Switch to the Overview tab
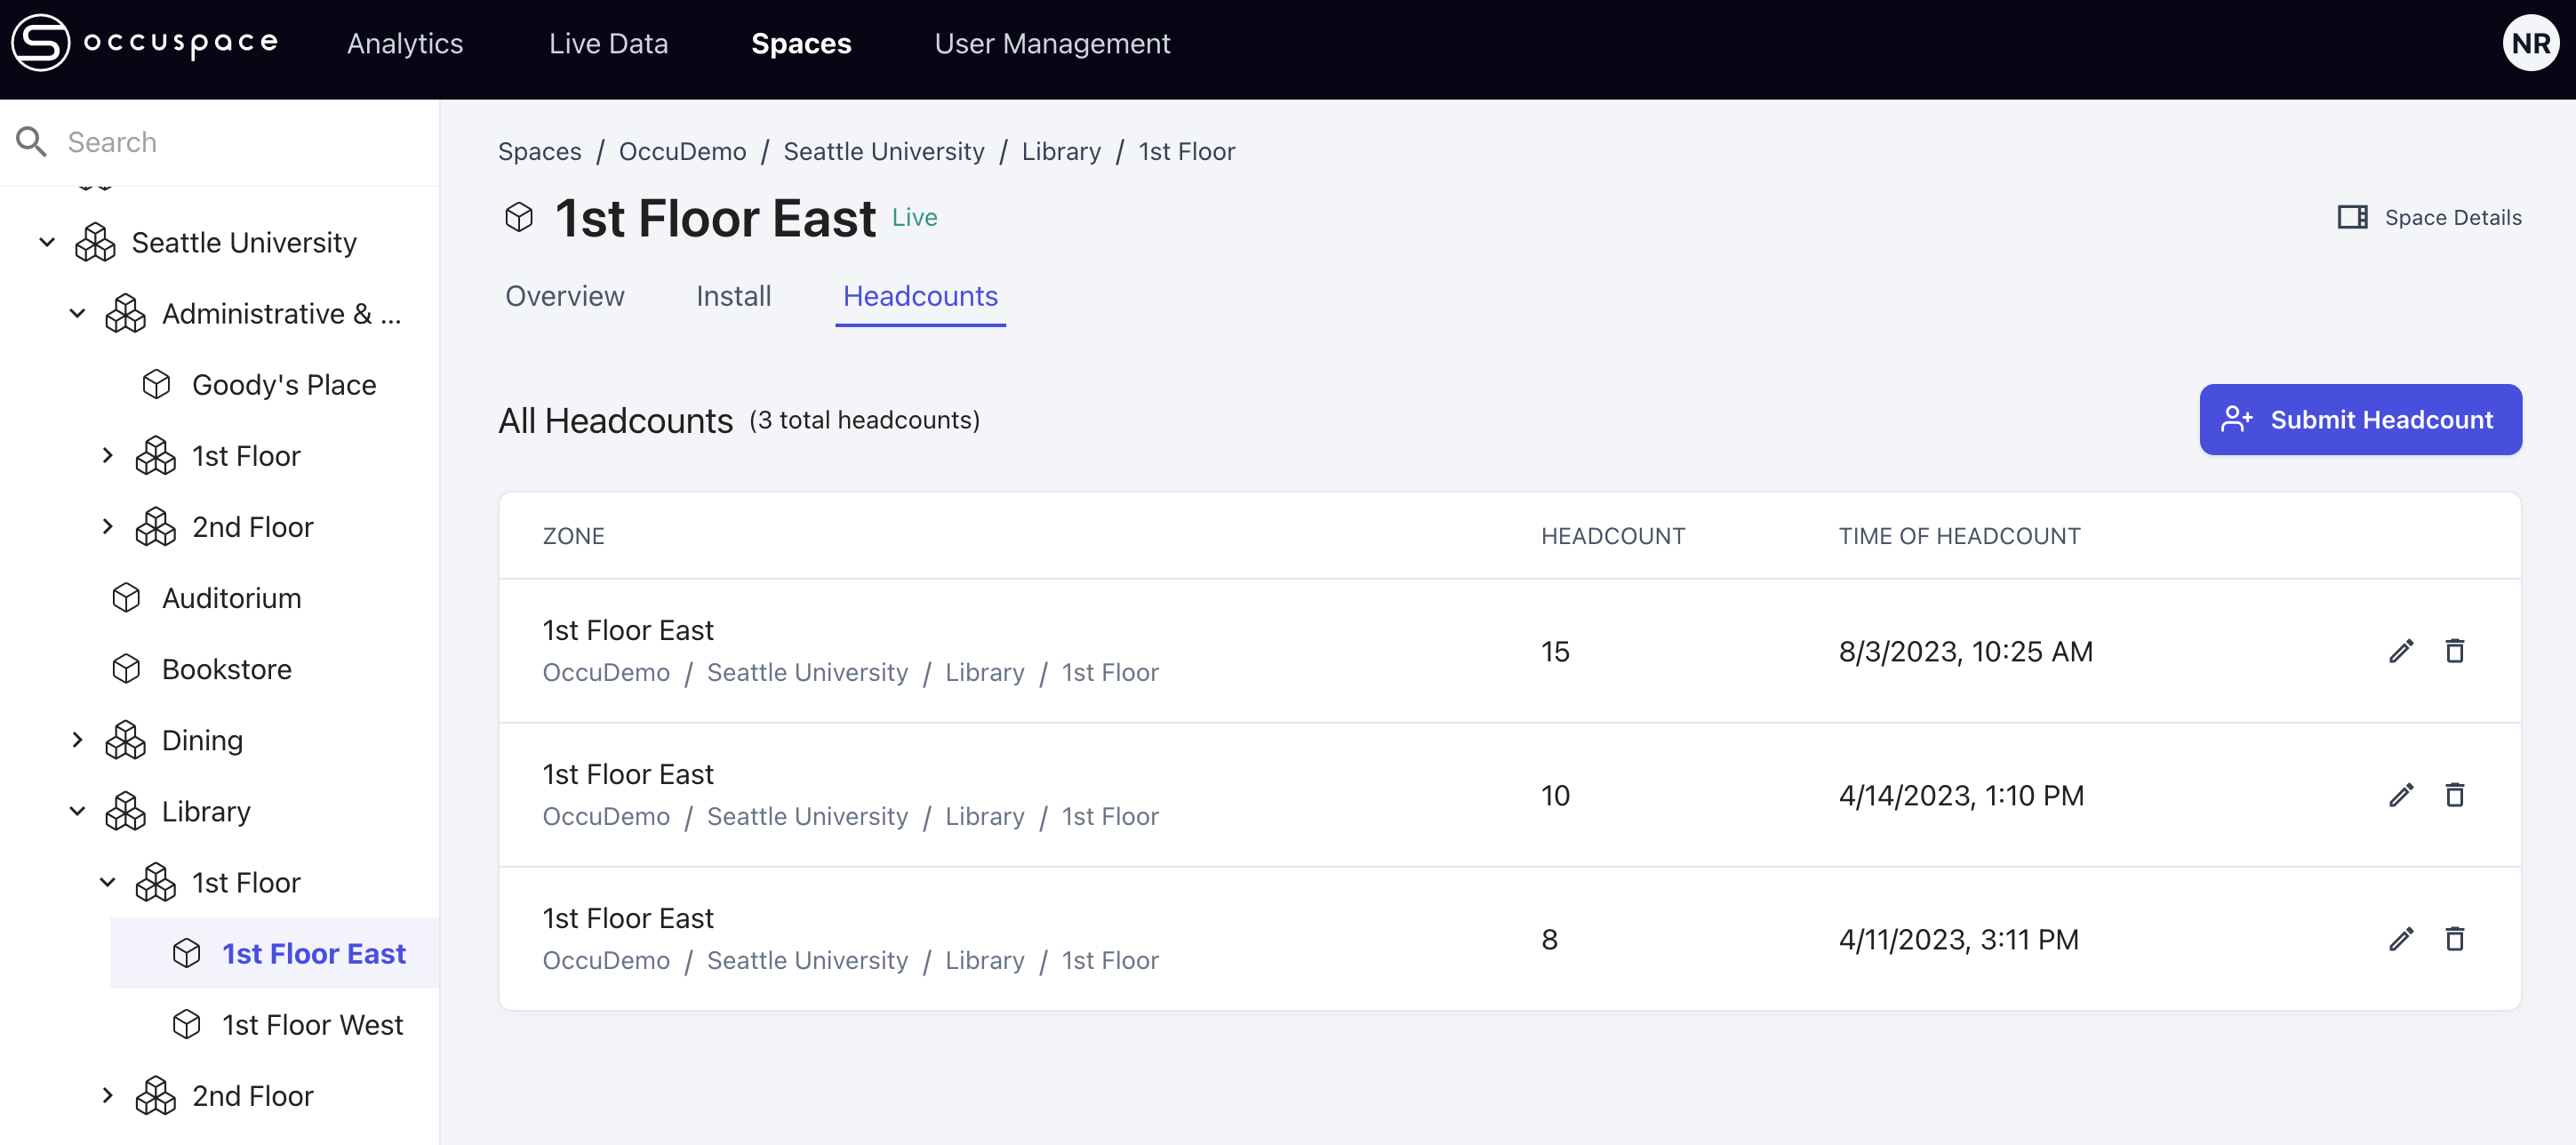This screenshot has height=1145, width=2576. pos(564,296)
